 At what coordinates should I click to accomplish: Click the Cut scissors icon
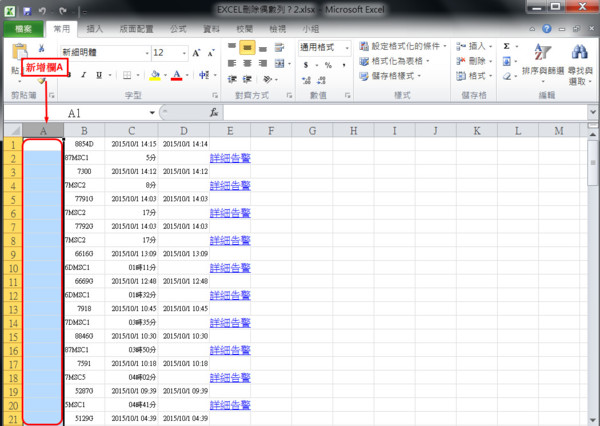pos(41,48)
